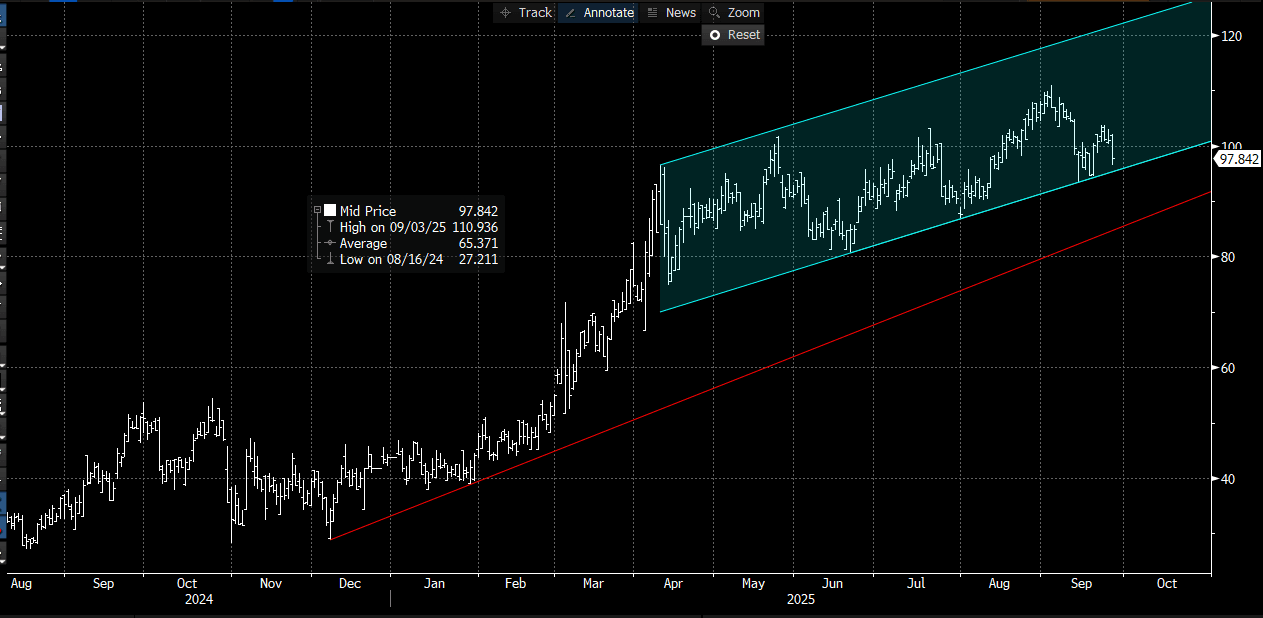Click the Track crosshair icon
This screenshot has width=1263, height=618.
coord(505,13)
